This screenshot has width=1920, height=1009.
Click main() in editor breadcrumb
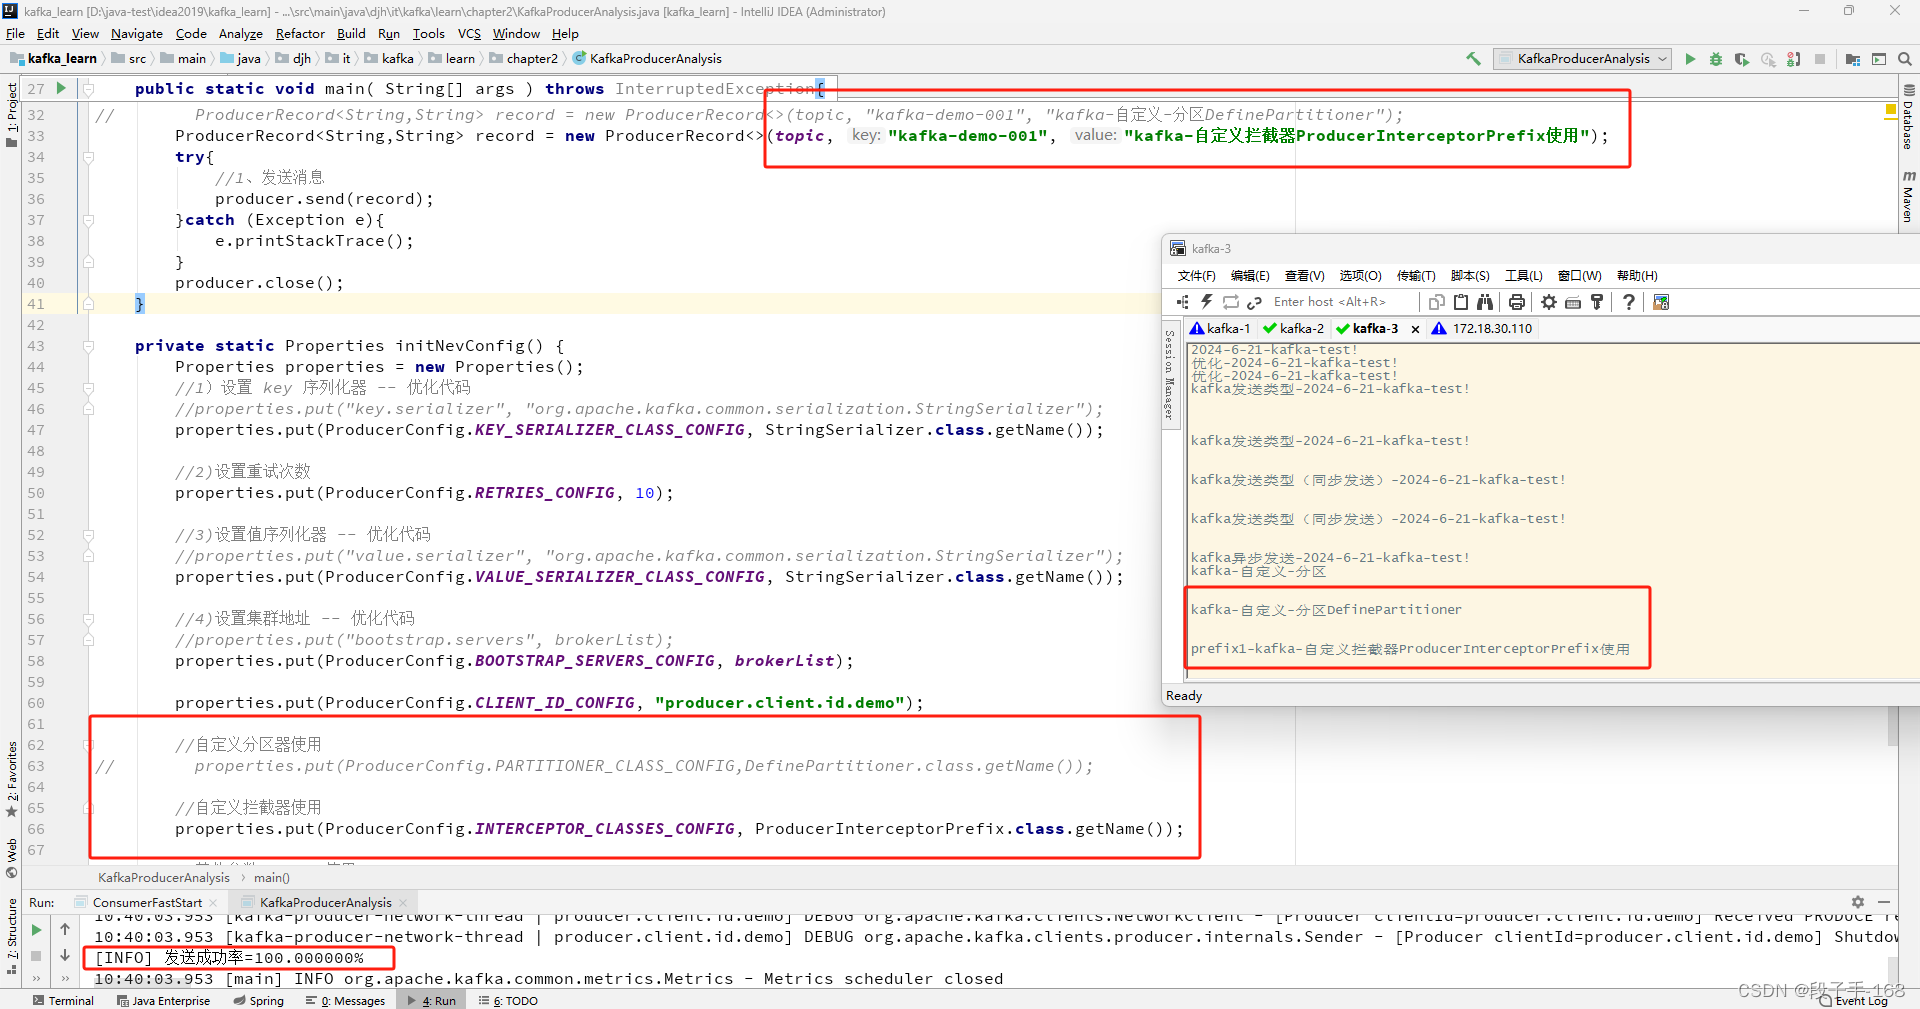pyautogui.click(x=272, y=878)
